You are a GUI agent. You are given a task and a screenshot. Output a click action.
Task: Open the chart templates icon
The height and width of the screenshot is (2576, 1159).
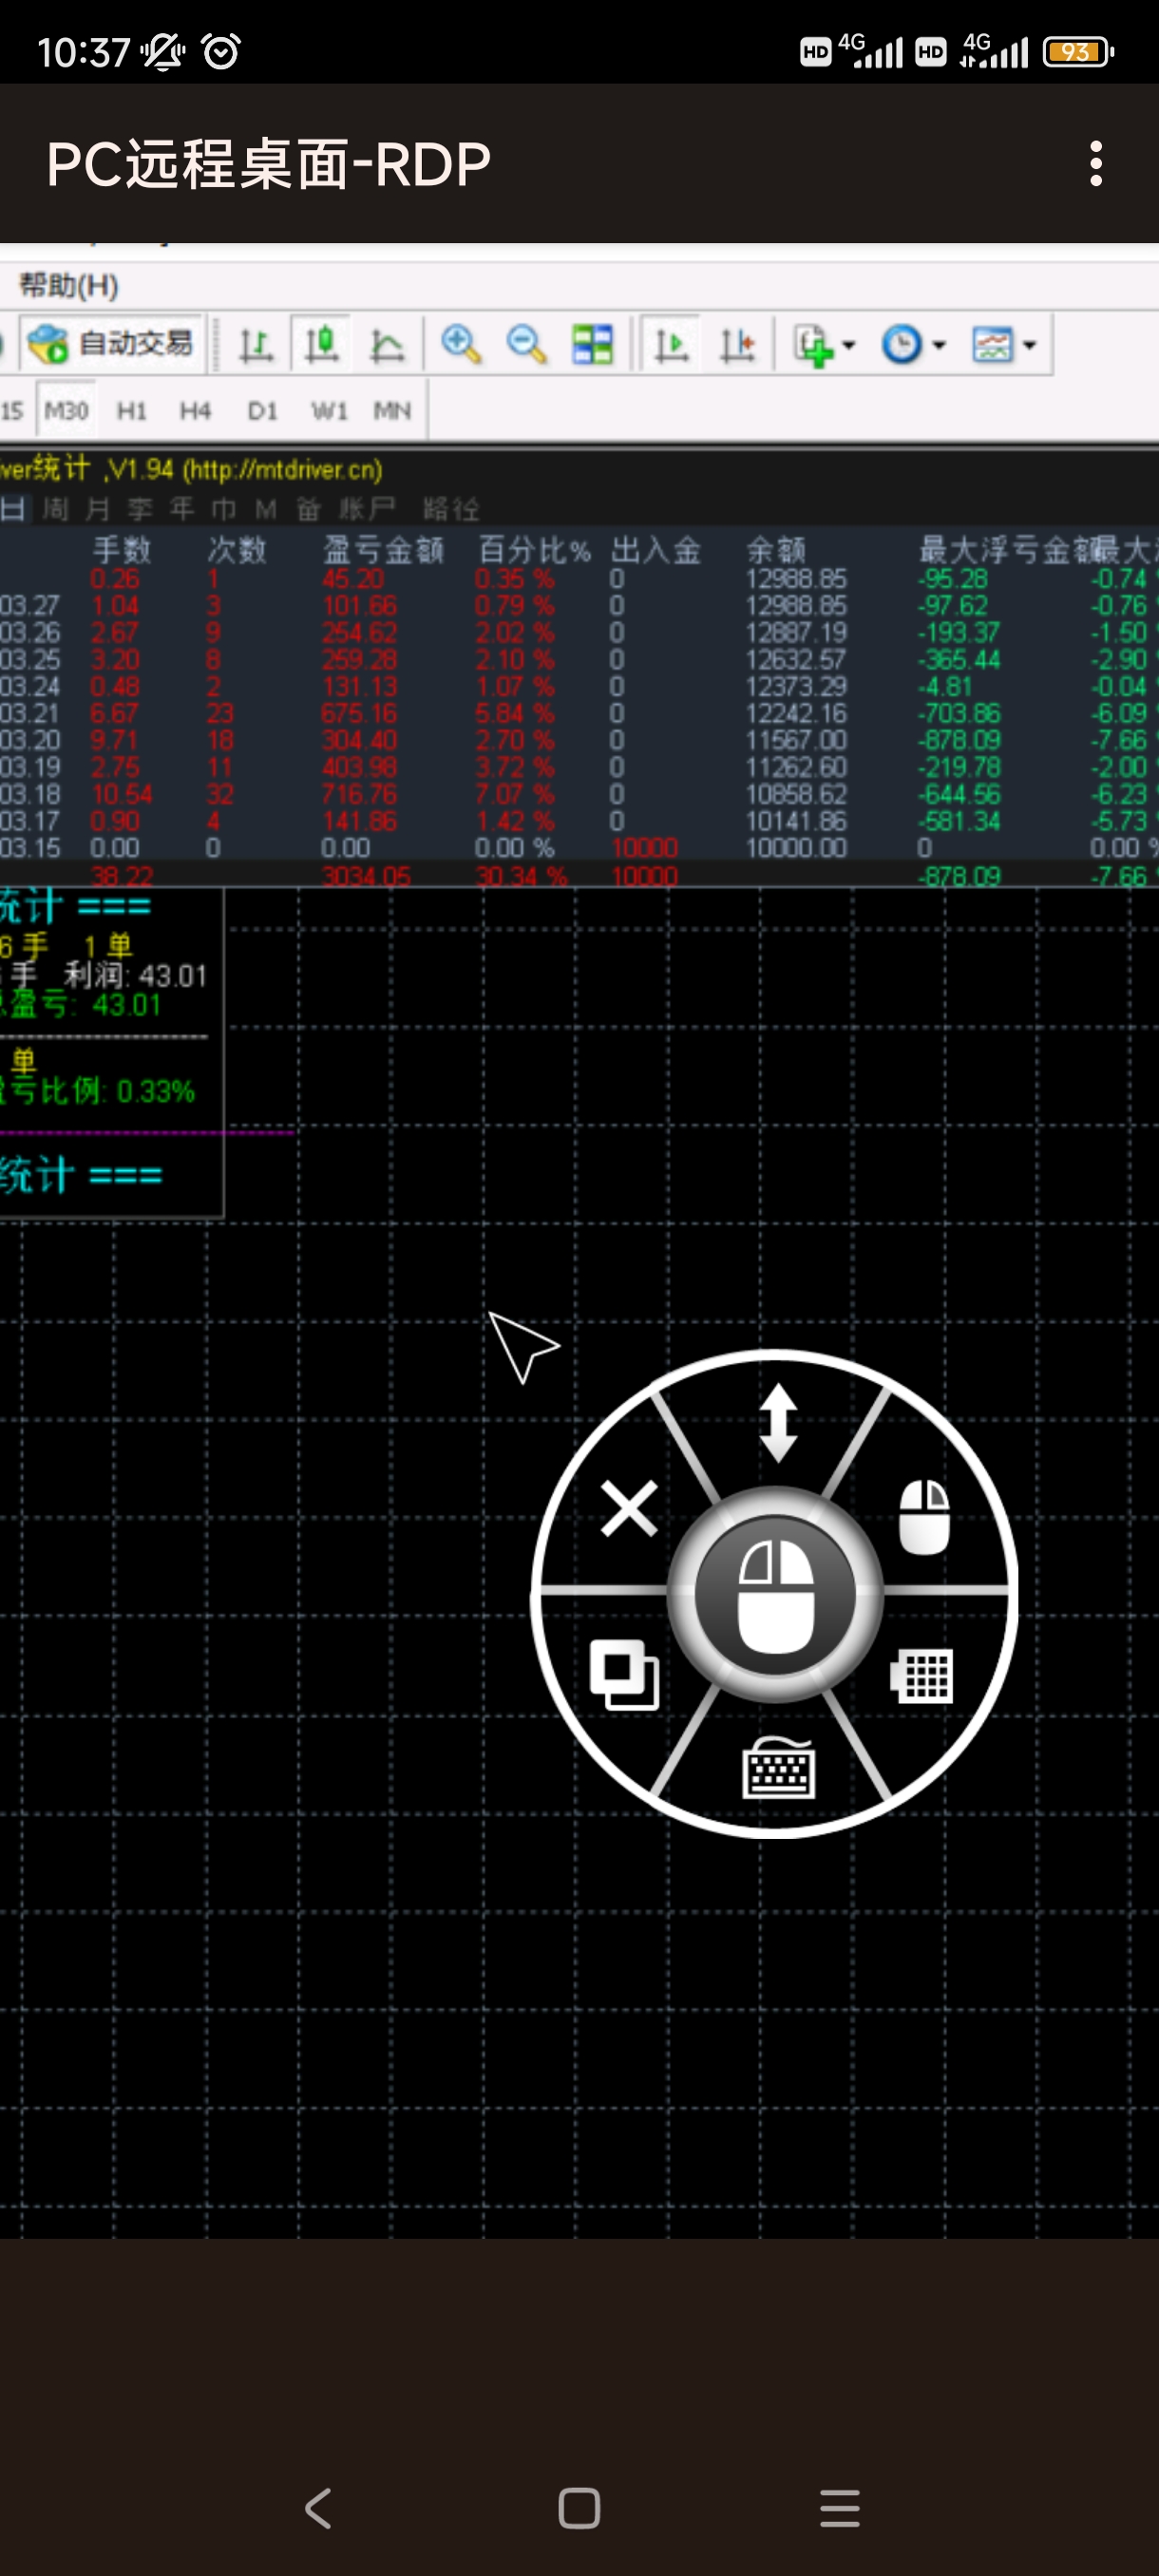click(x=993, y=346)
